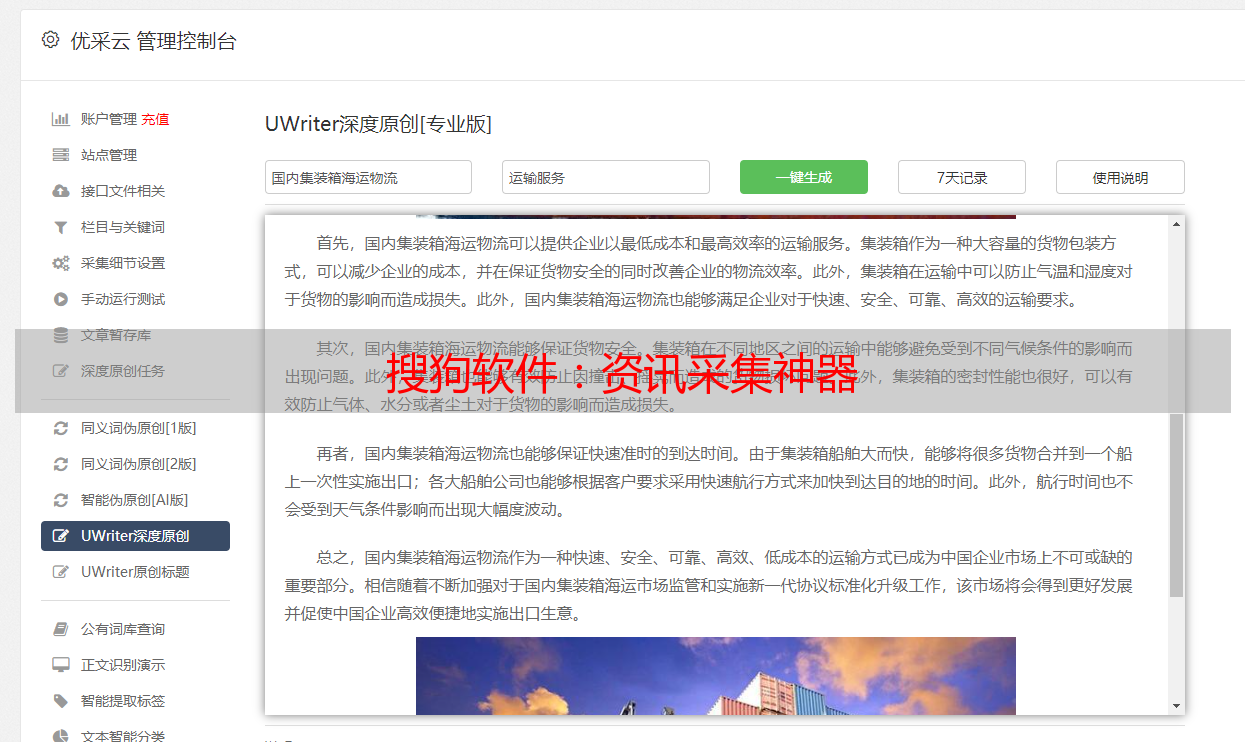Click the book icon next to 公有词库查询
This screenshot has width=1245, height=742.
tap(61, 629)
